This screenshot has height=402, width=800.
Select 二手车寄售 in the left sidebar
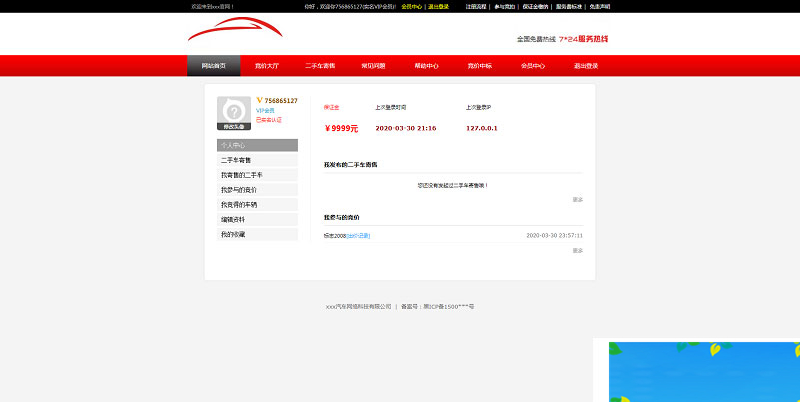coord(236,160)
